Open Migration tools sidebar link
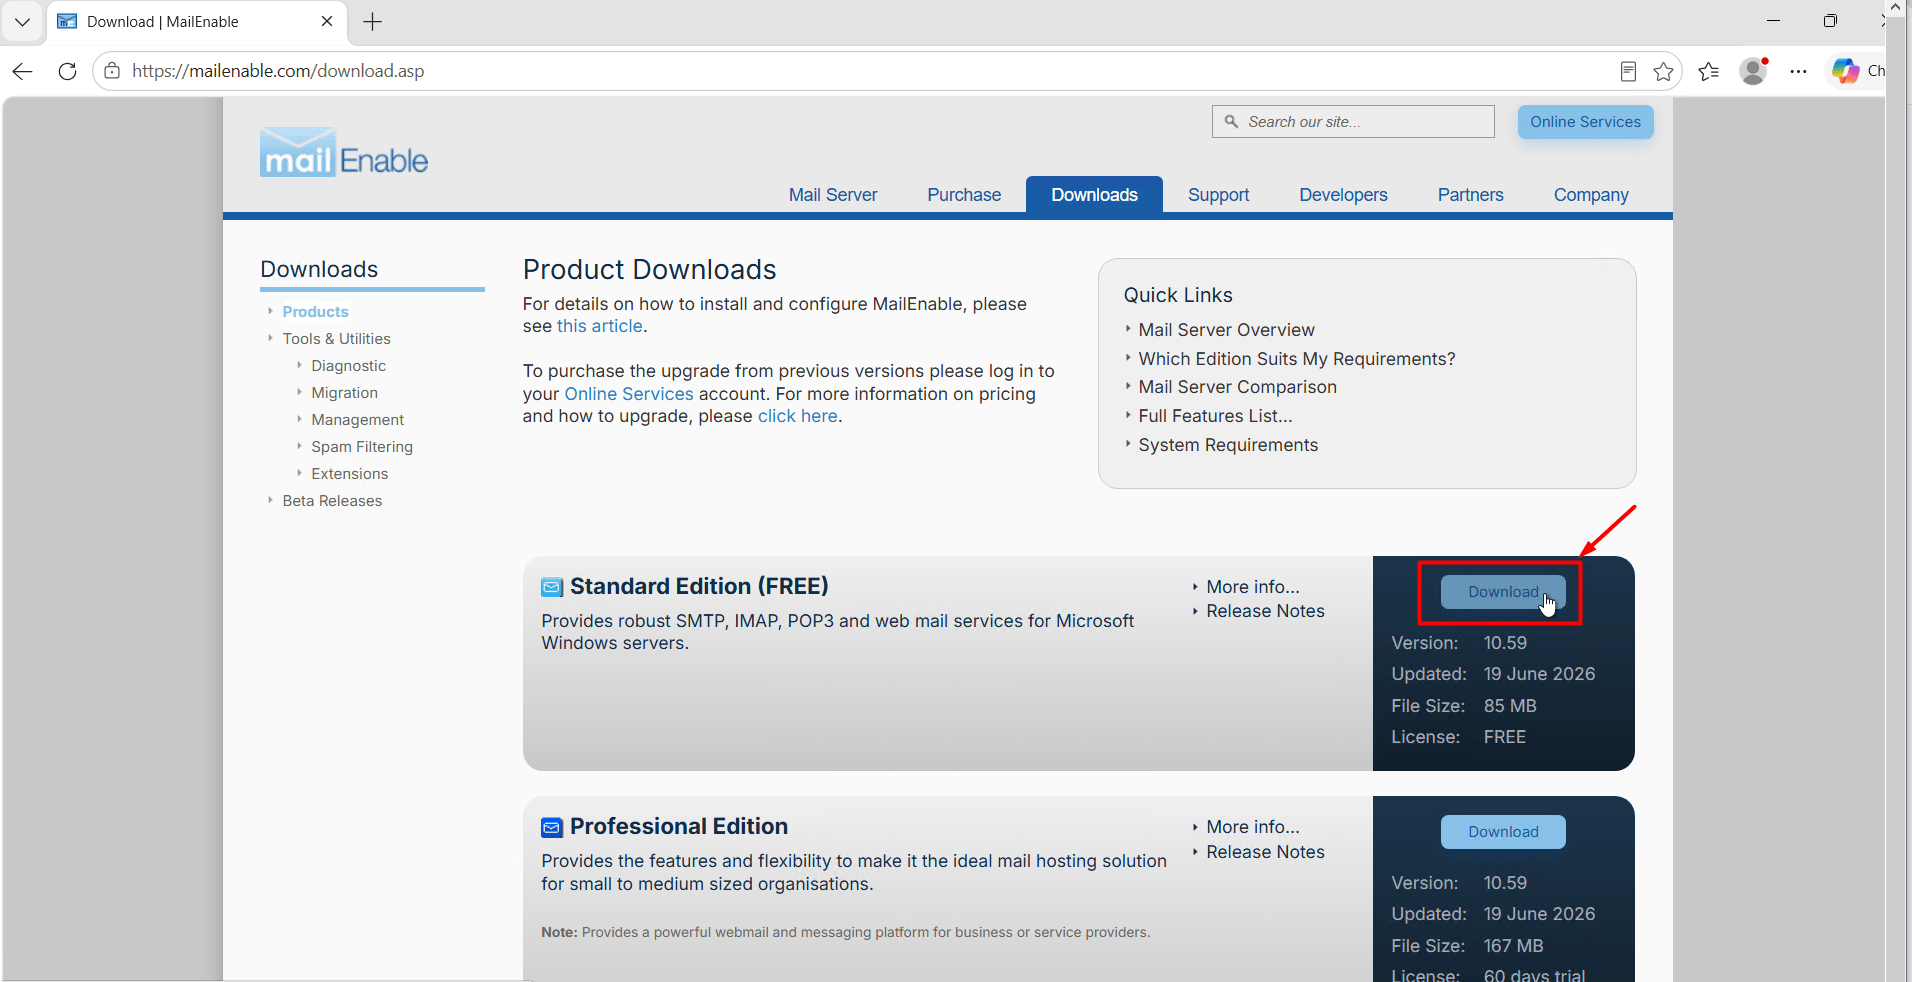This screenshot has width=1912, height=982. 344,393
